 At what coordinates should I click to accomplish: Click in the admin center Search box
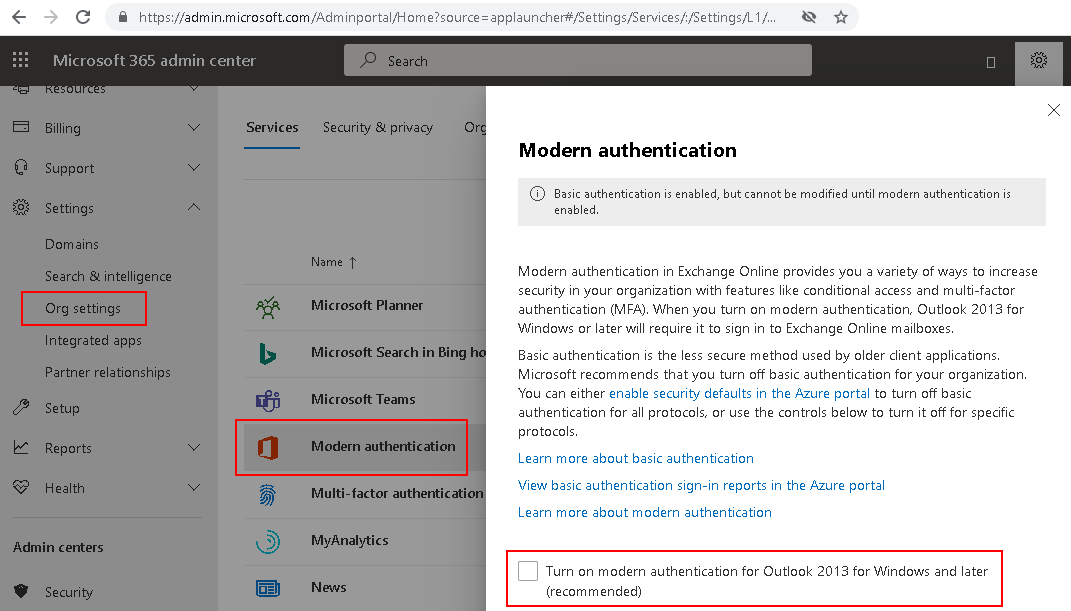pos(578,60)
